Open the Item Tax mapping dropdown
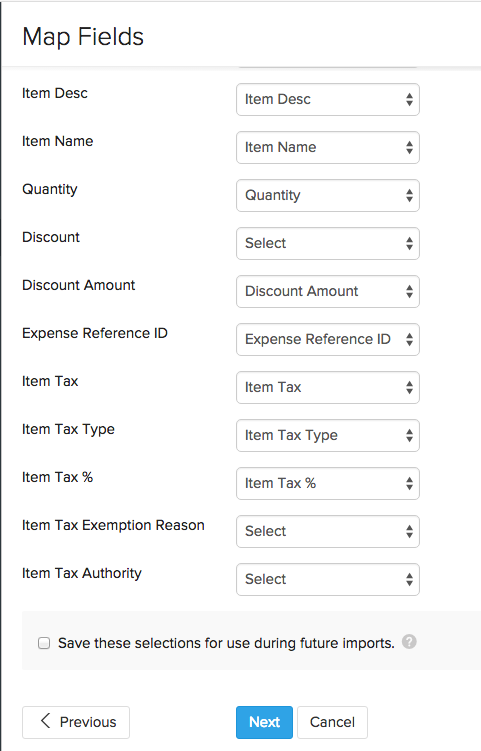This screenshot has height=751, width=481. point(328,387)
